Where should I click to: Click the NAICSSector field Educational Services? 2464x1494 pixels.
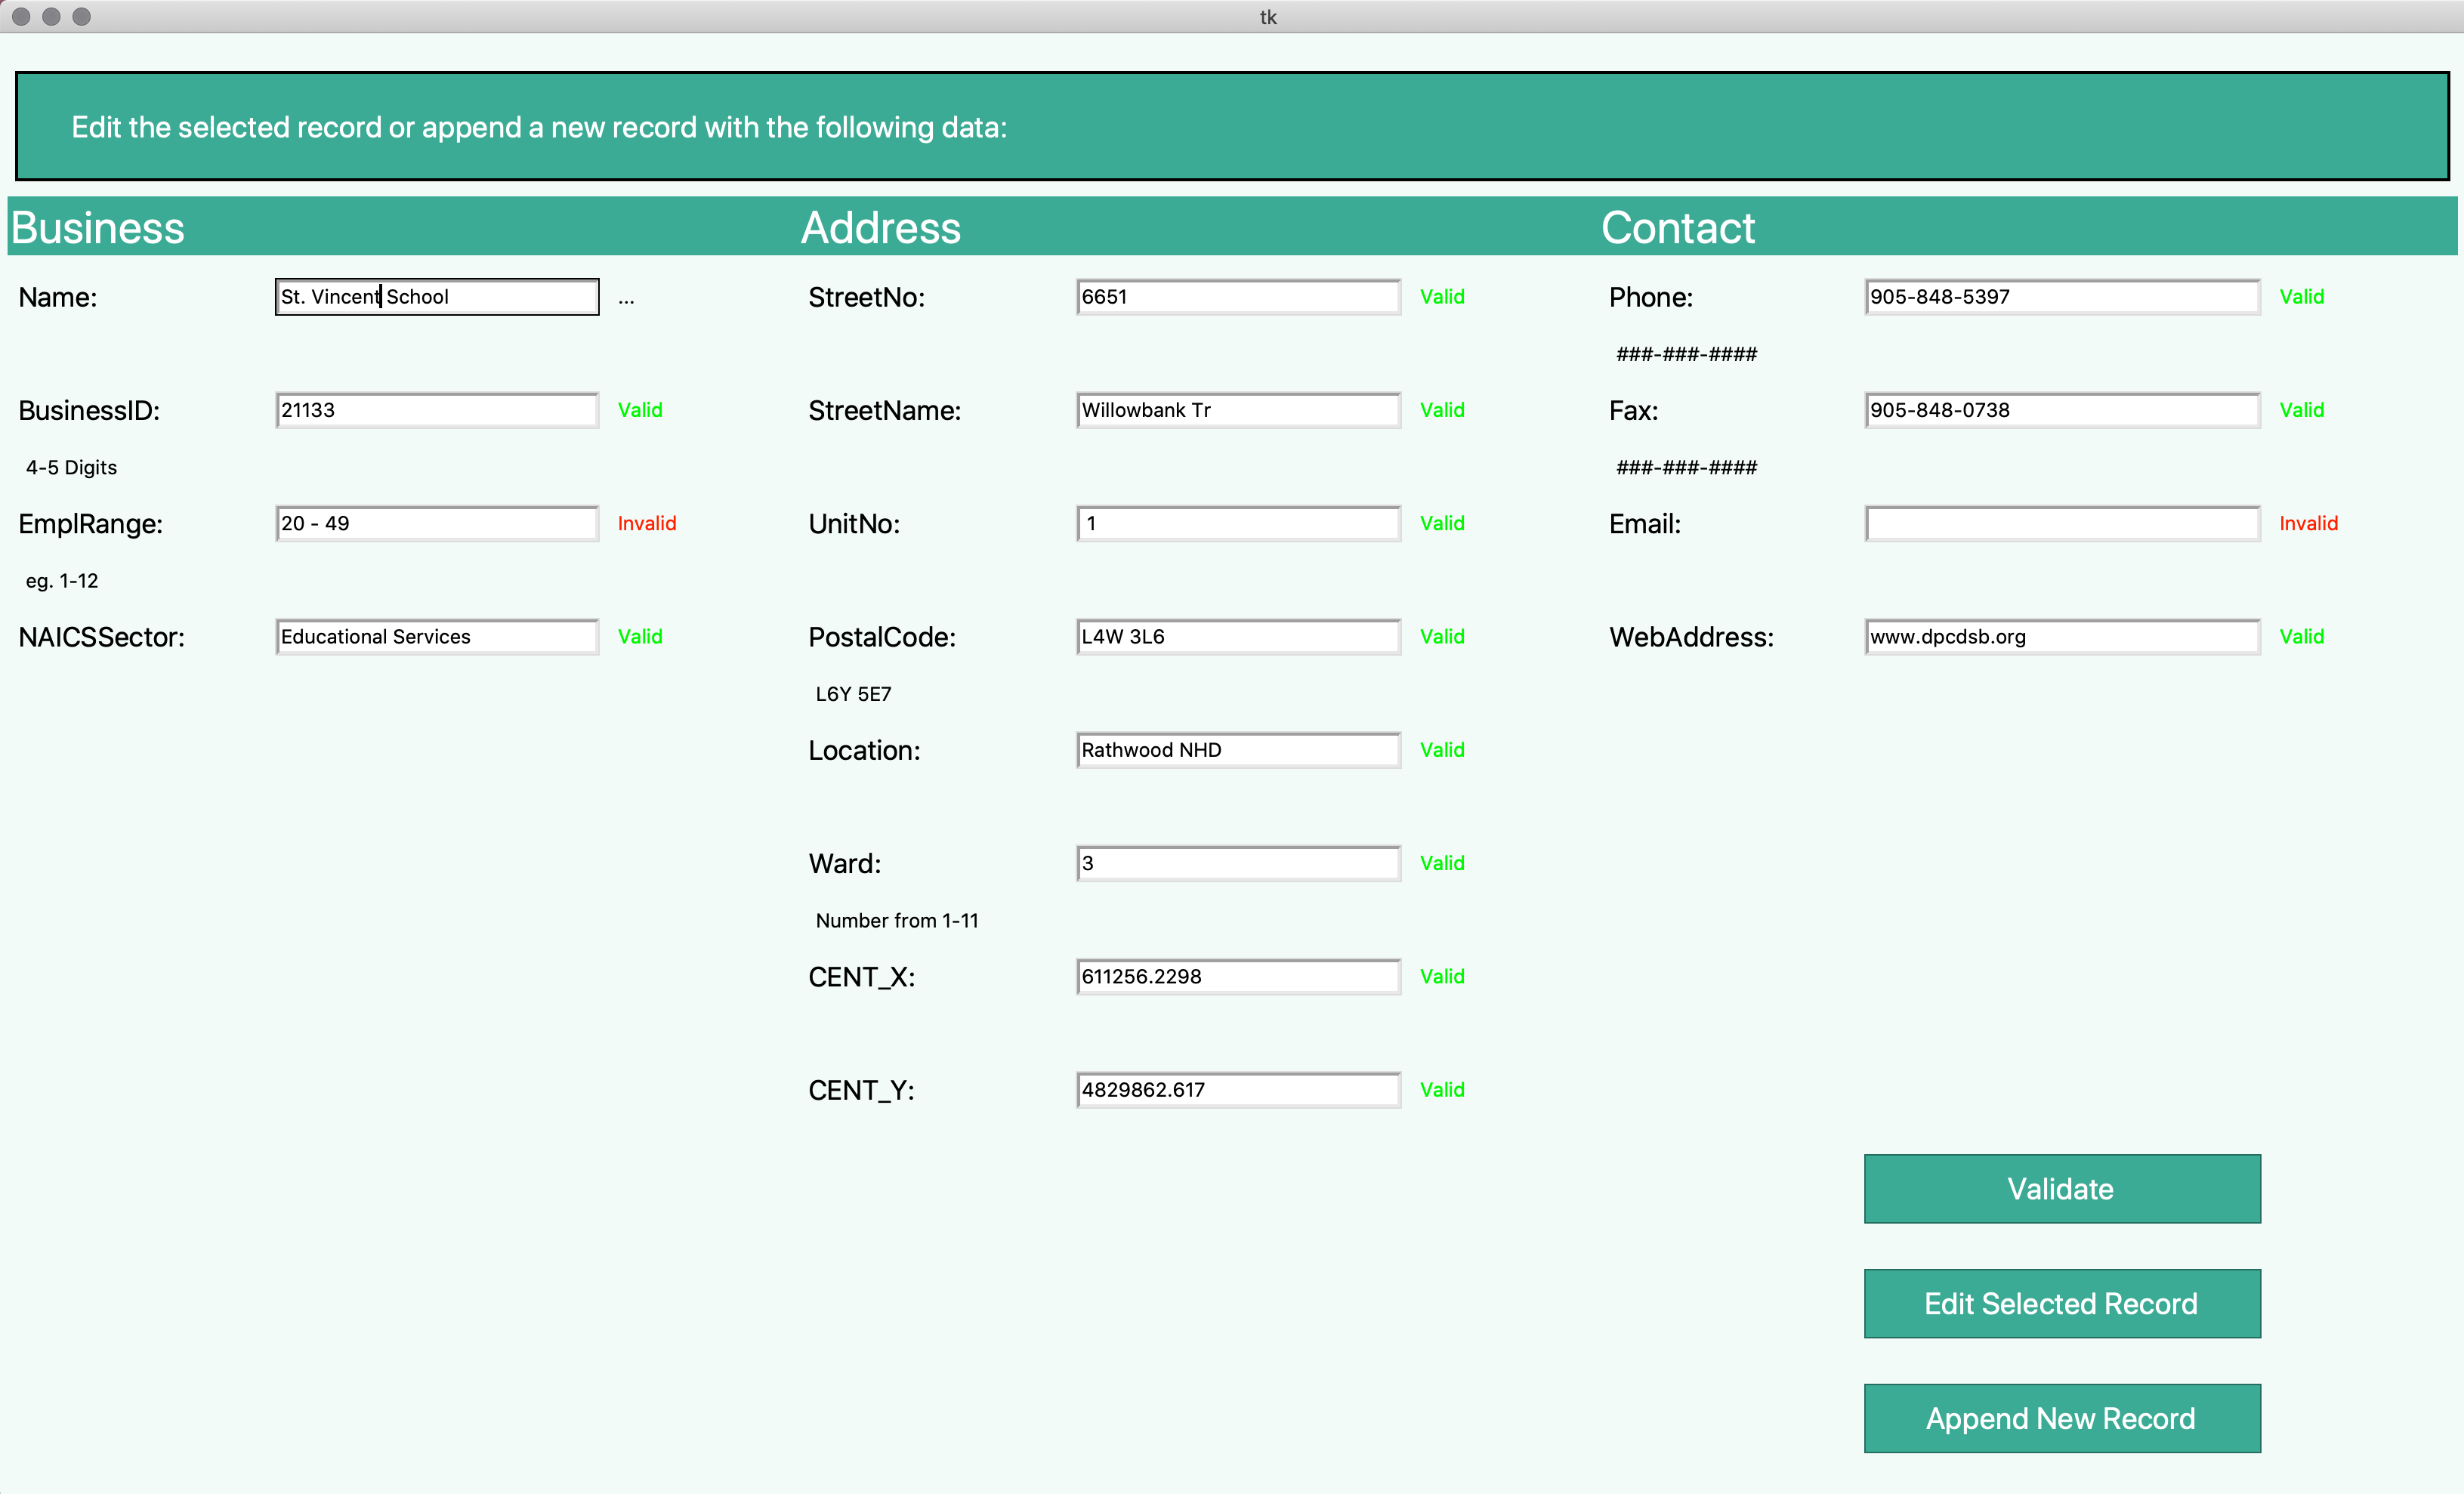point(437,636)
